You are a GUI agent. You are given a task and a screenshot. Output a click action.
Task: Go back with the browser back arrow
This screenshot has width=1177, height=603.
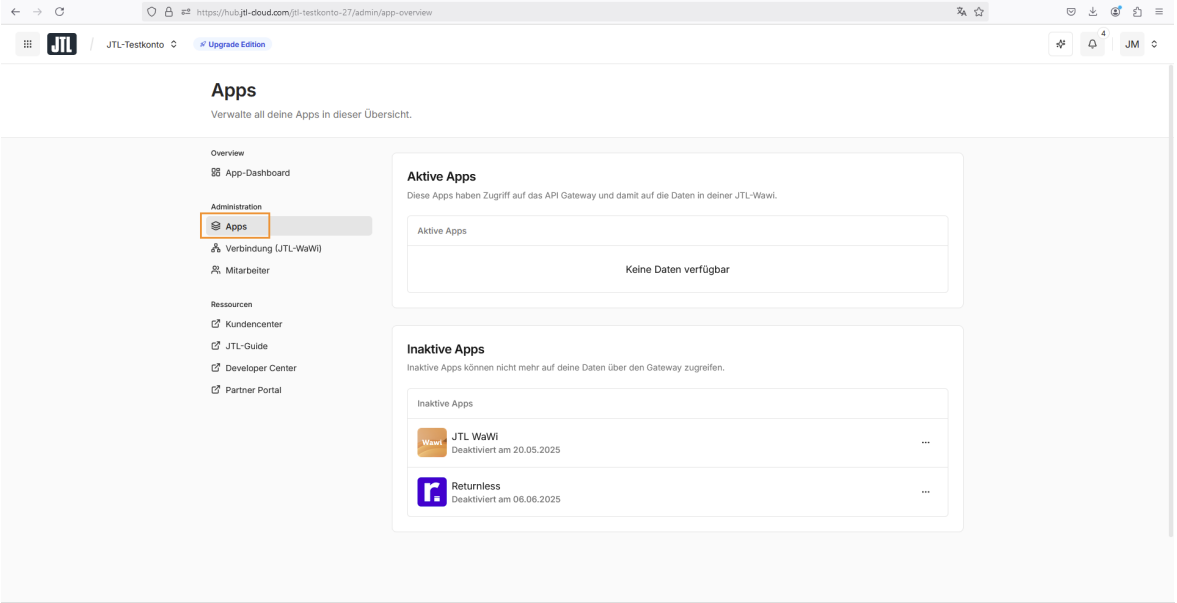[x=15, y=12]
